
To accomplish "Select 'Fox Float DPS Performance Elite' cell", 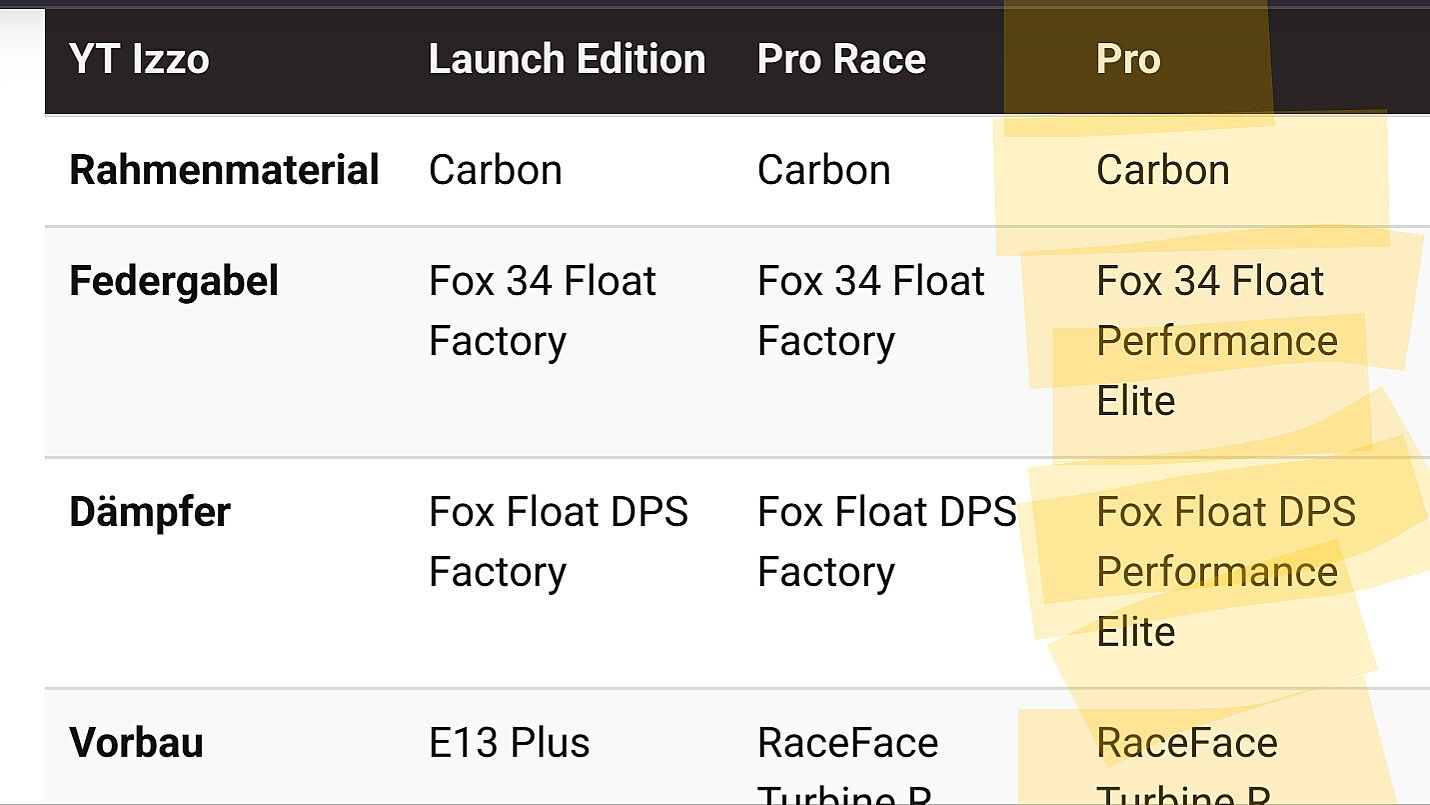I will point(1226,571).
